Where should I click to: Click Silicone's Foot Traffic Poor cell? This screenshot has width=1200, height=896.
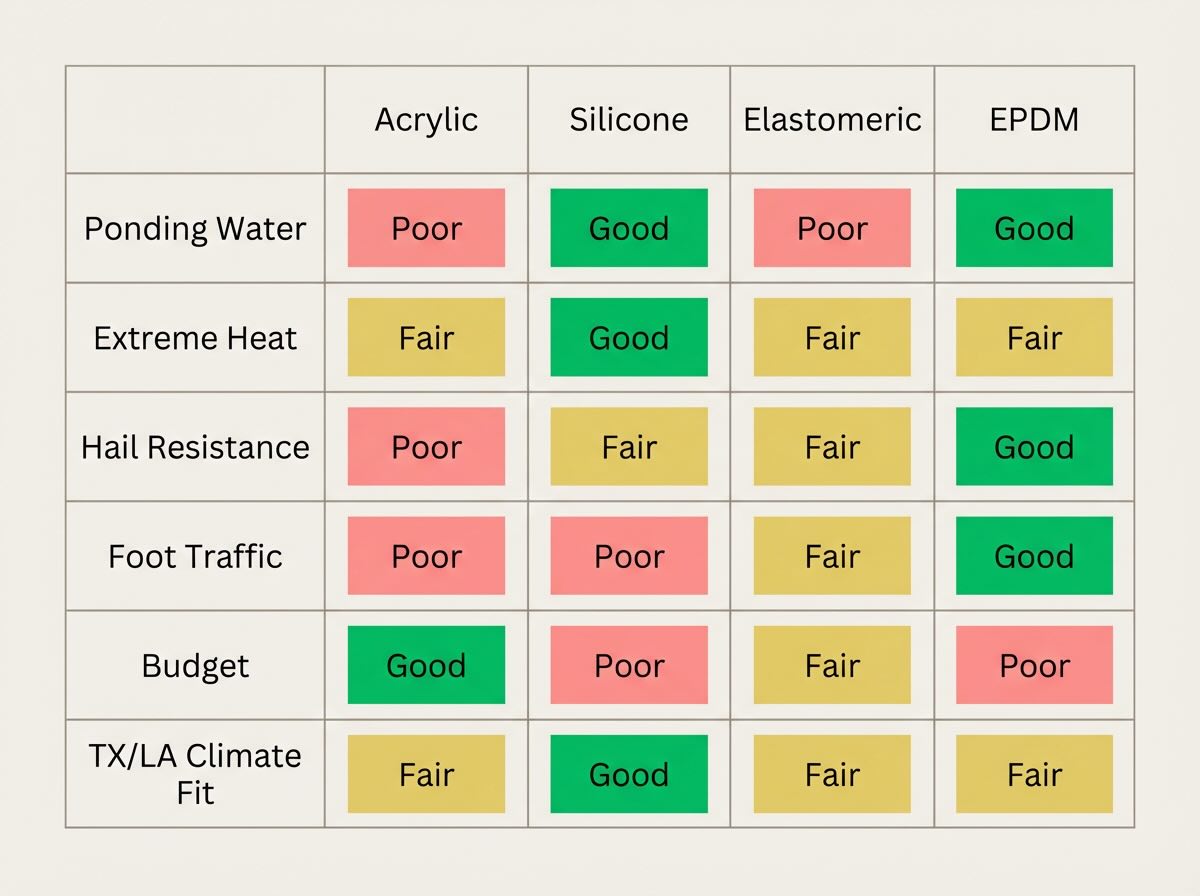(629, 556)
